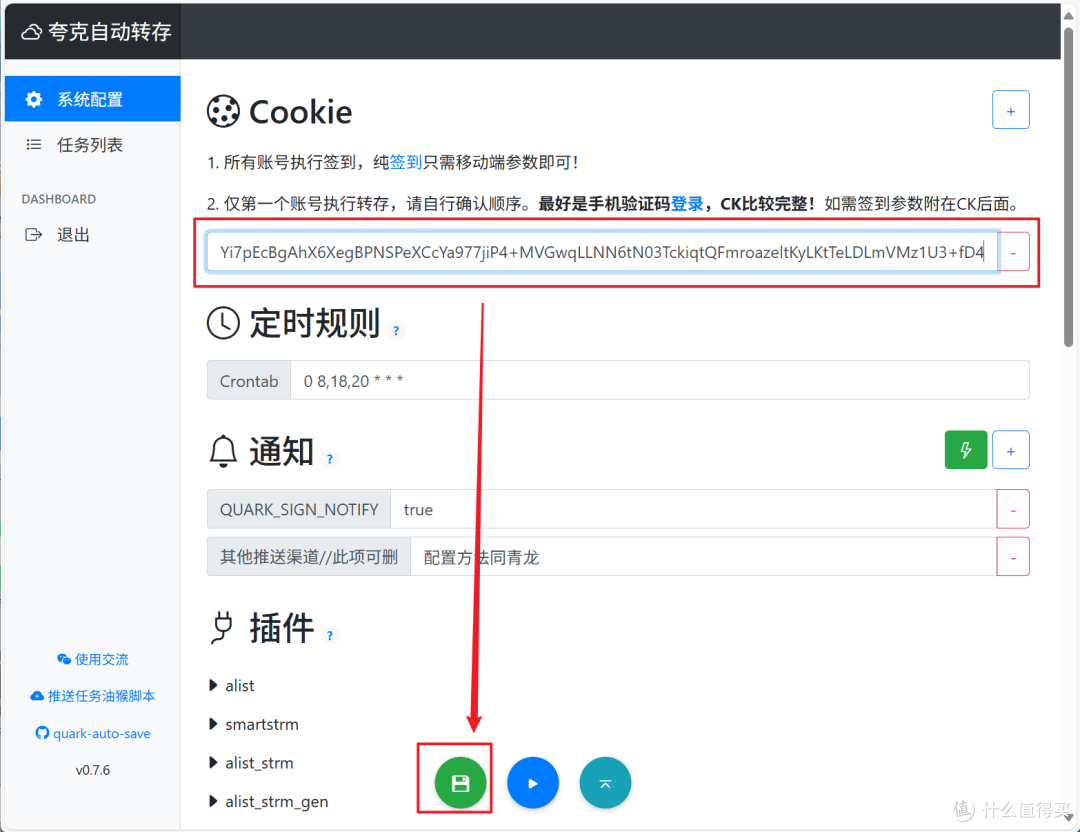Add a new Cookie with plus button

point(1010,110)
